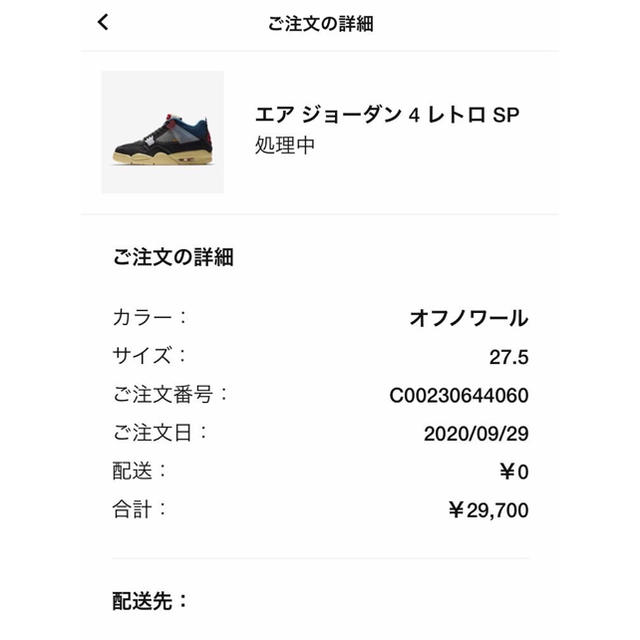Select the ご注文の詳細 section heading

(x=173, y=257)
